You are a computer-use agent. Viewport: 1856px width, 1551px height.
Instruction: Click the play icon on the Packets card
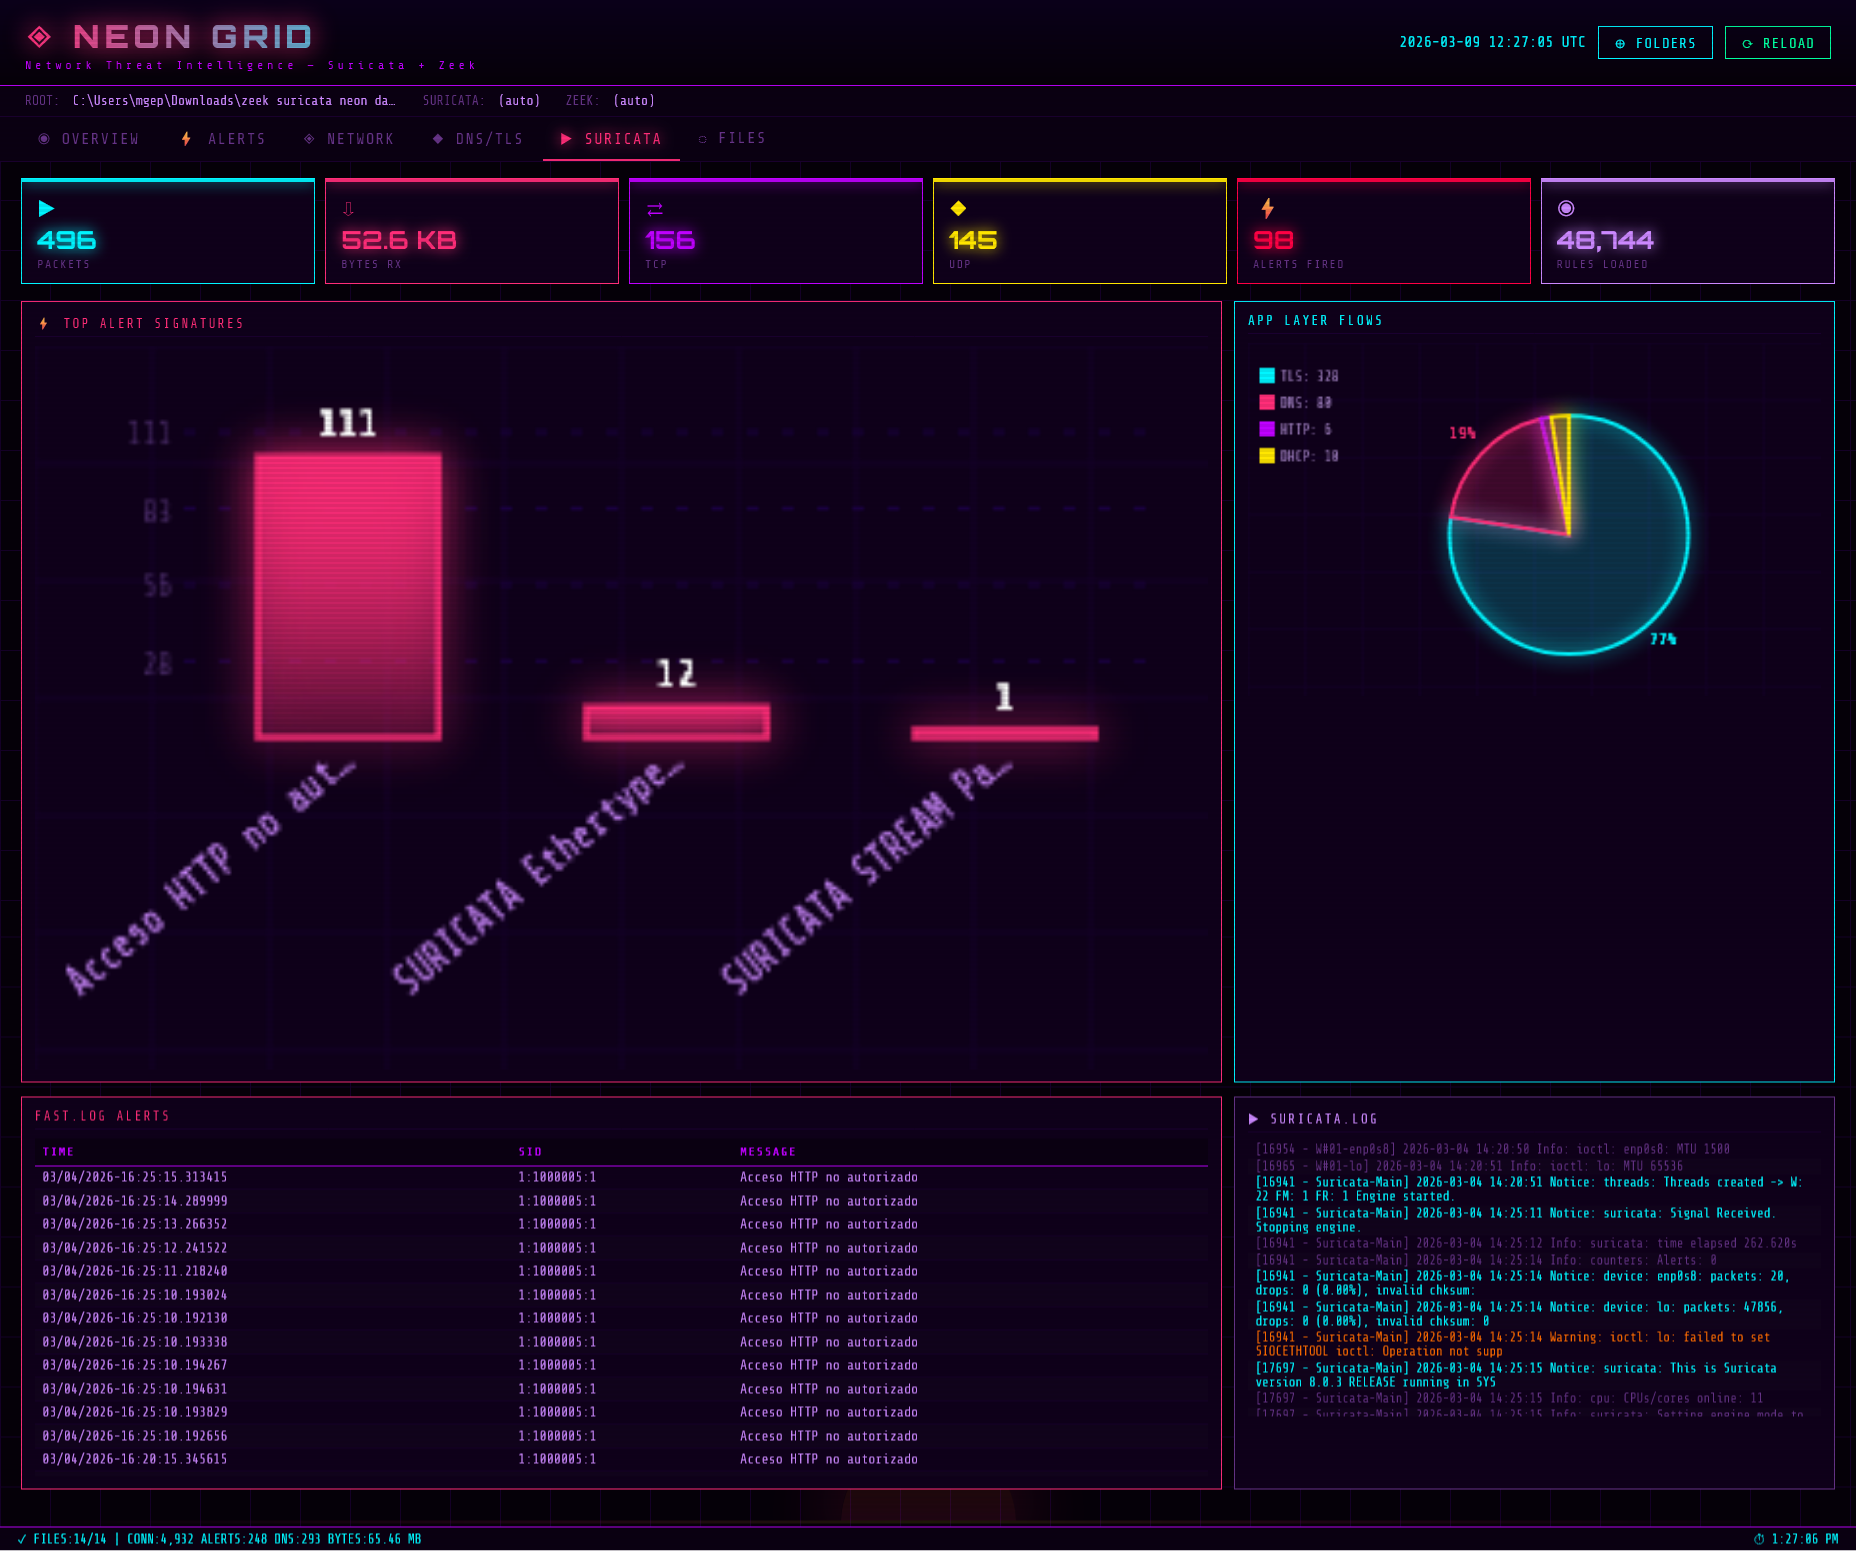coord(45,209)
